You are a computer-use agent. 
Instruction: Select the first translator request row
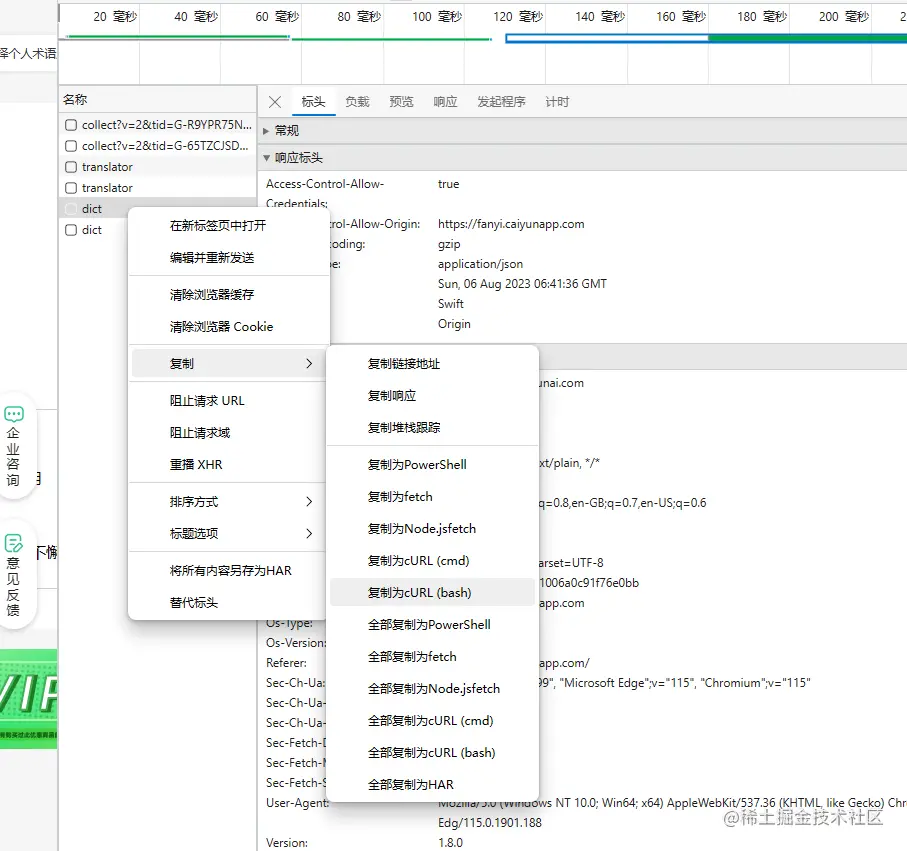(x=157, y=167)
